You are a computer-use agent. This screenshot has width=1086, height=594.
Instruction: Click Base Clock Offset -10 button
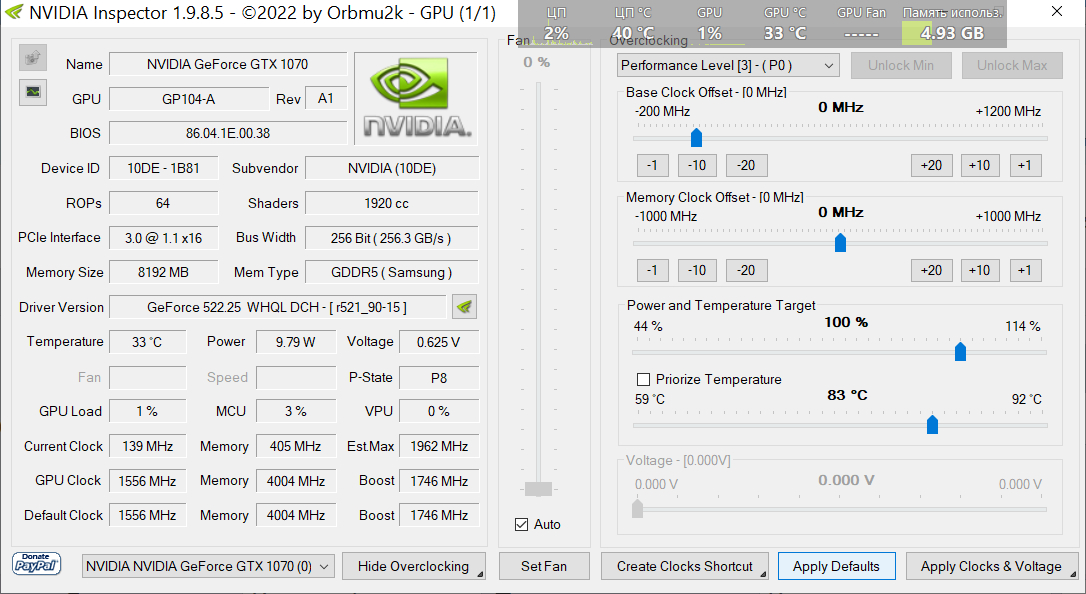697,165
